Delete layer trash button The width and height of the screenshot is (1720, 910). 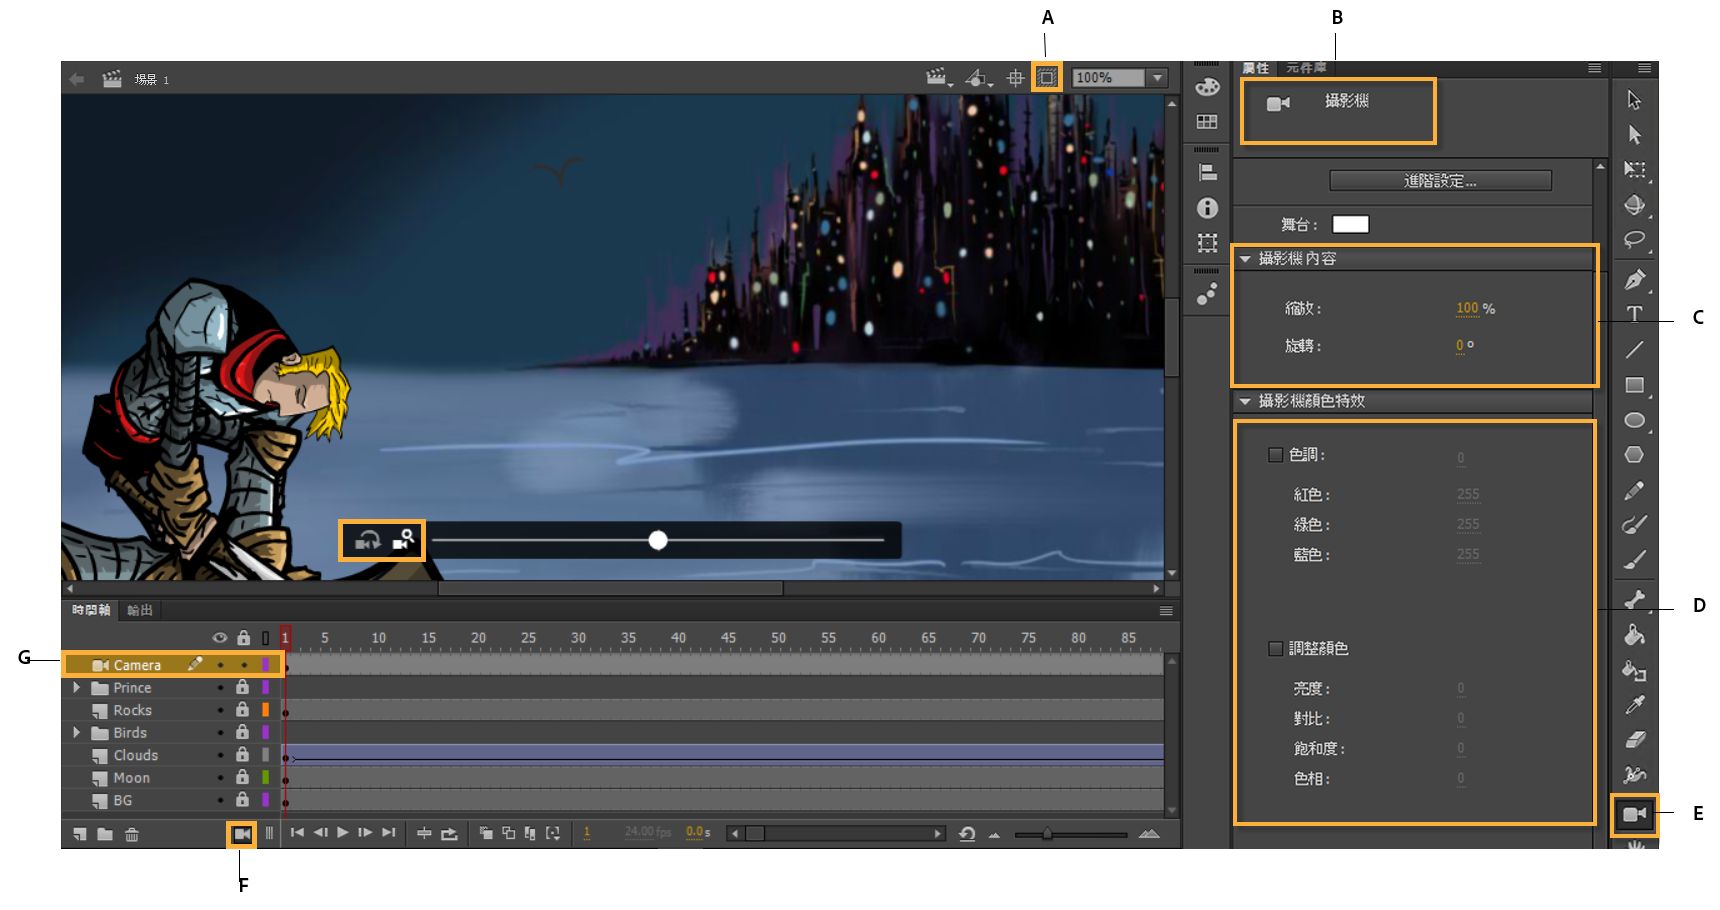click(132, 834)
